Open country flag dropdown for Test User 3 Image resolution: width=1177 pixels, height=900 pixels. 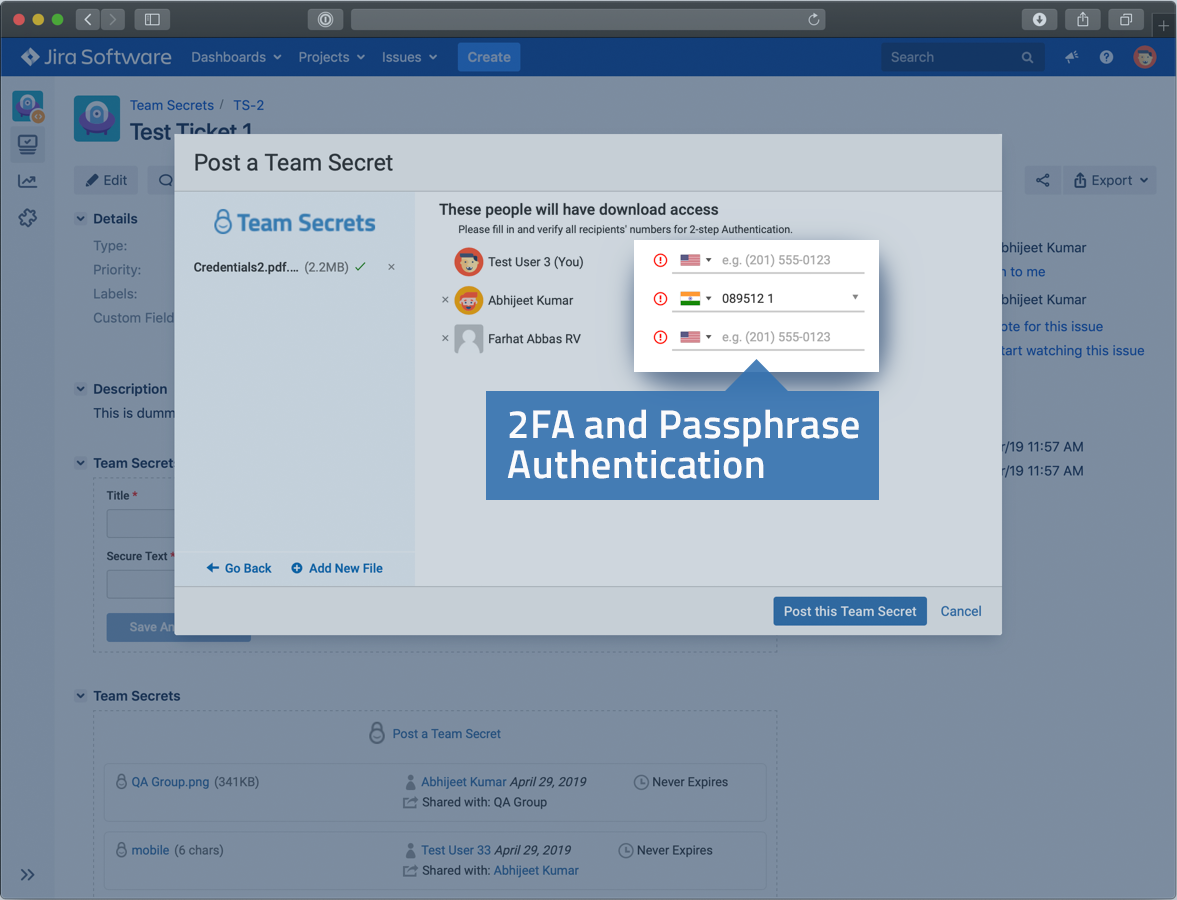tap(695, 260)
